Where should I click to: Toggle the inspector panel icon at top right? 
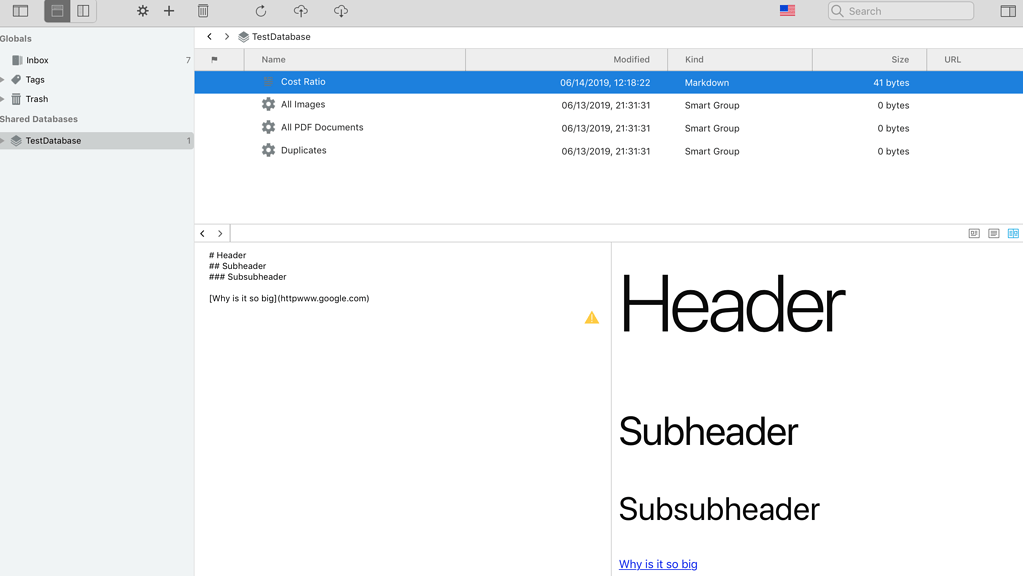point(1008,11)
